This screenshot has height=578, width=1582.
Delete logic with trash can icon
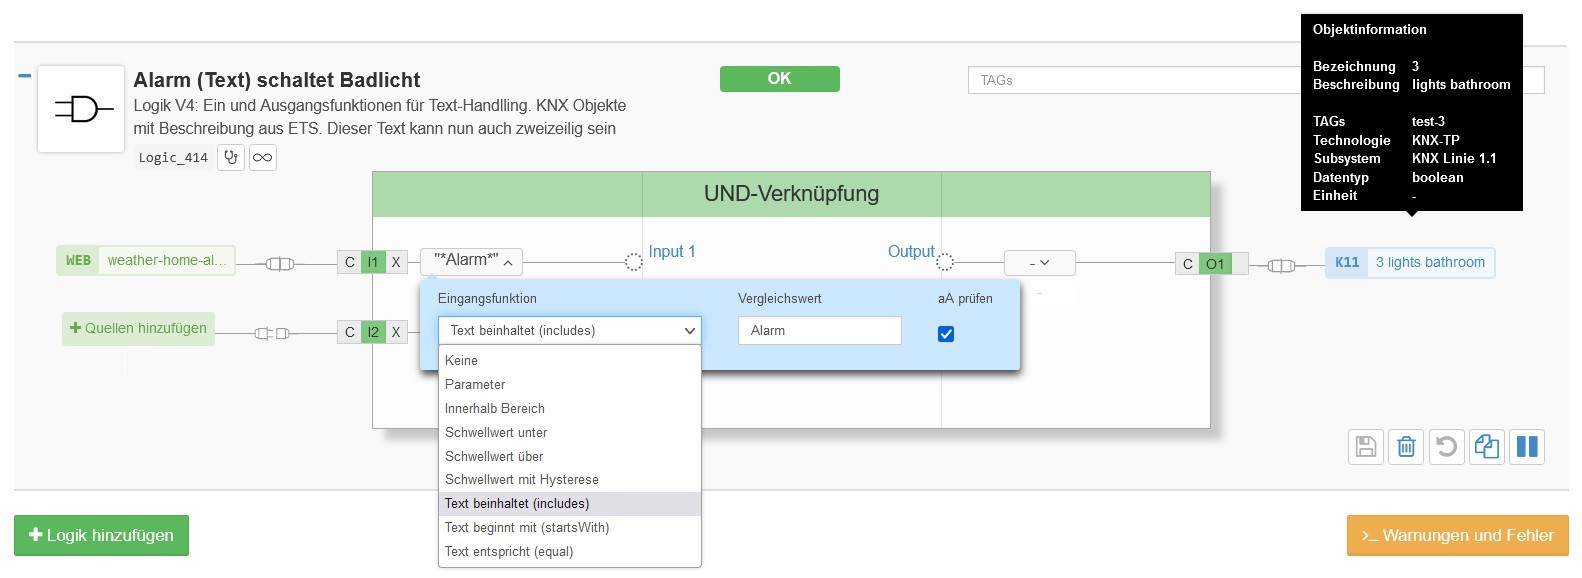tap(1406, 446)
